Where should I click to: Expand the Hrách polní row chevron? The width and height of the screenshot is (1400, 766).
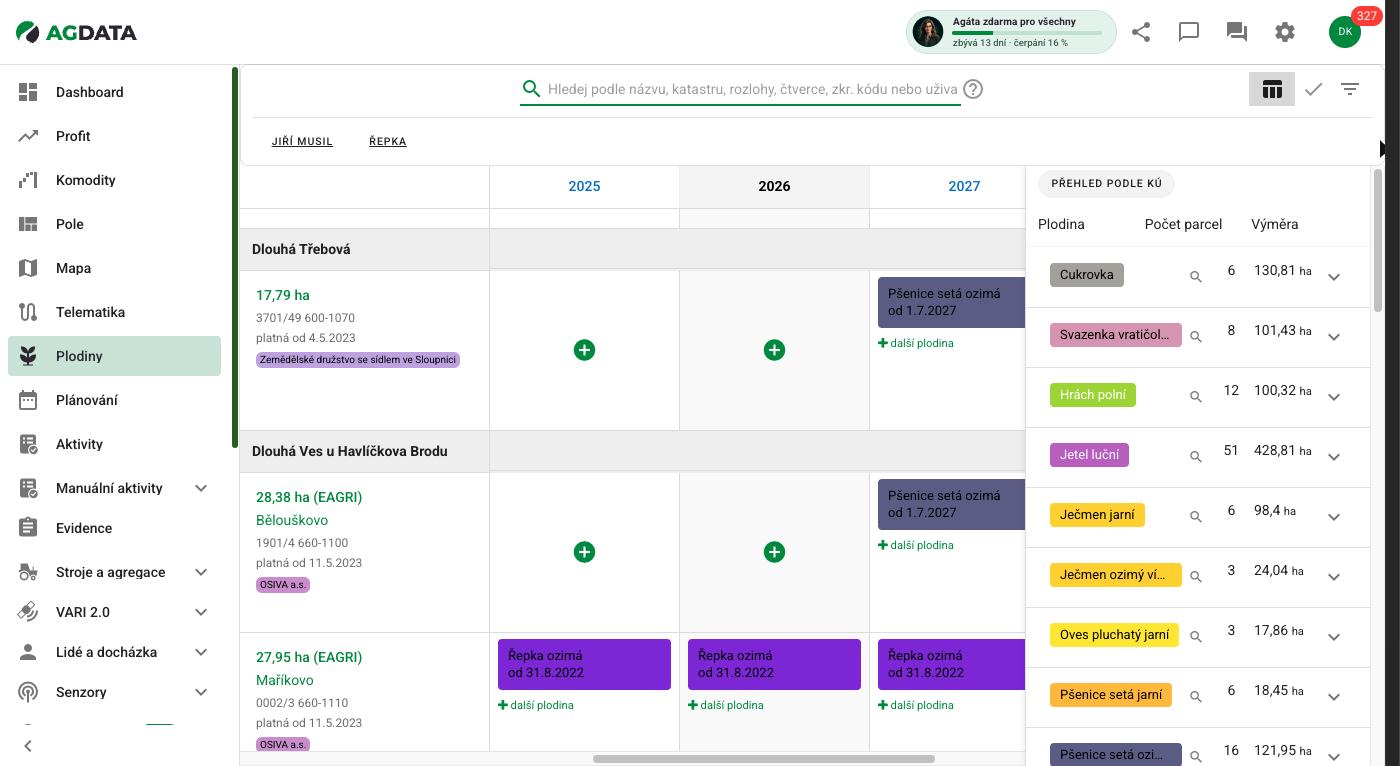click(1334, 397)
